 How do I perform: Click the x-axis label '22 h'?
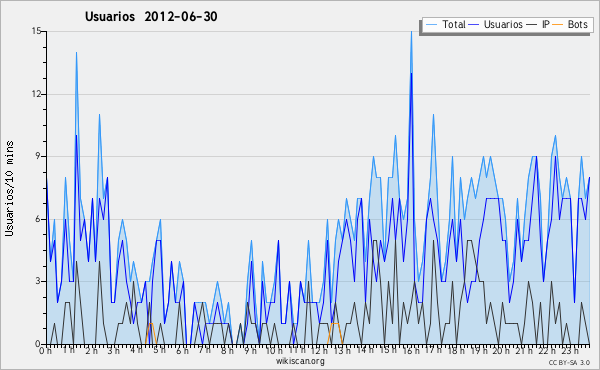547,350
